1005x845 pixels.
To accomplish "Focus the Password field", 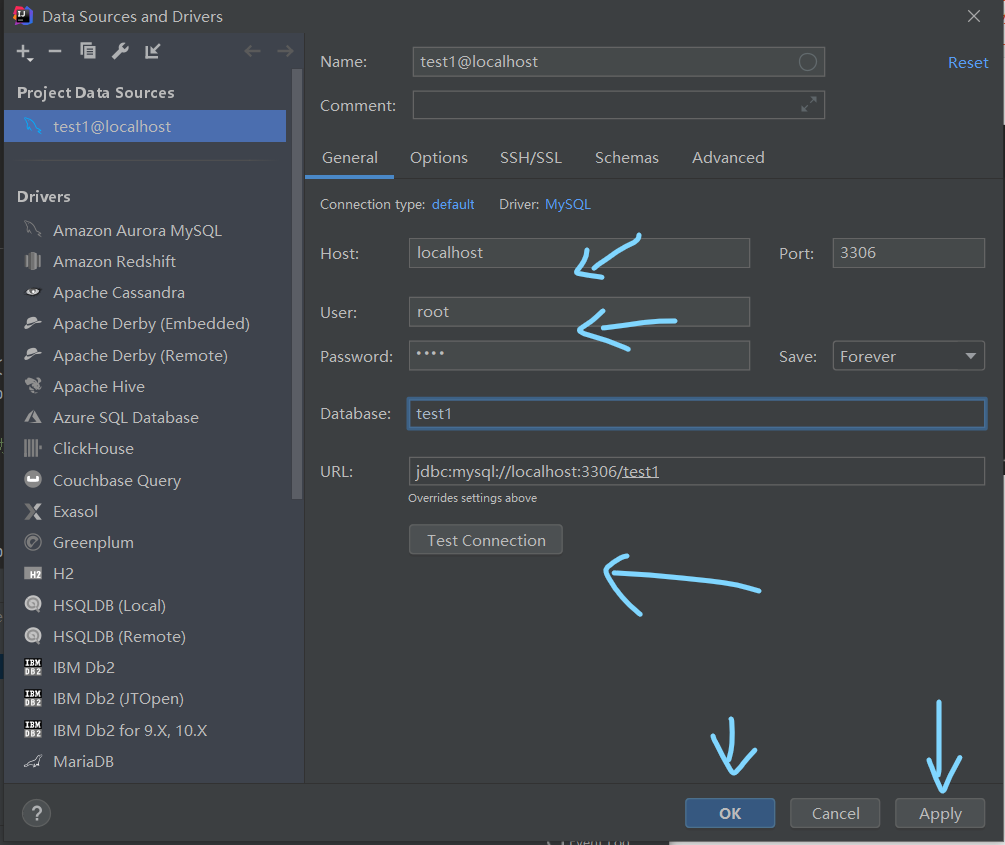I will (x=579, y=355).
